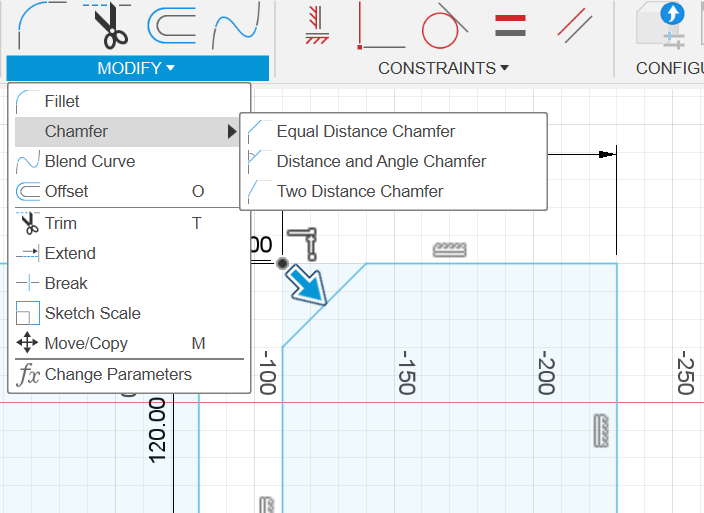
Task: Open the MODIFY dropdown menu
Action: coord(137,68)
